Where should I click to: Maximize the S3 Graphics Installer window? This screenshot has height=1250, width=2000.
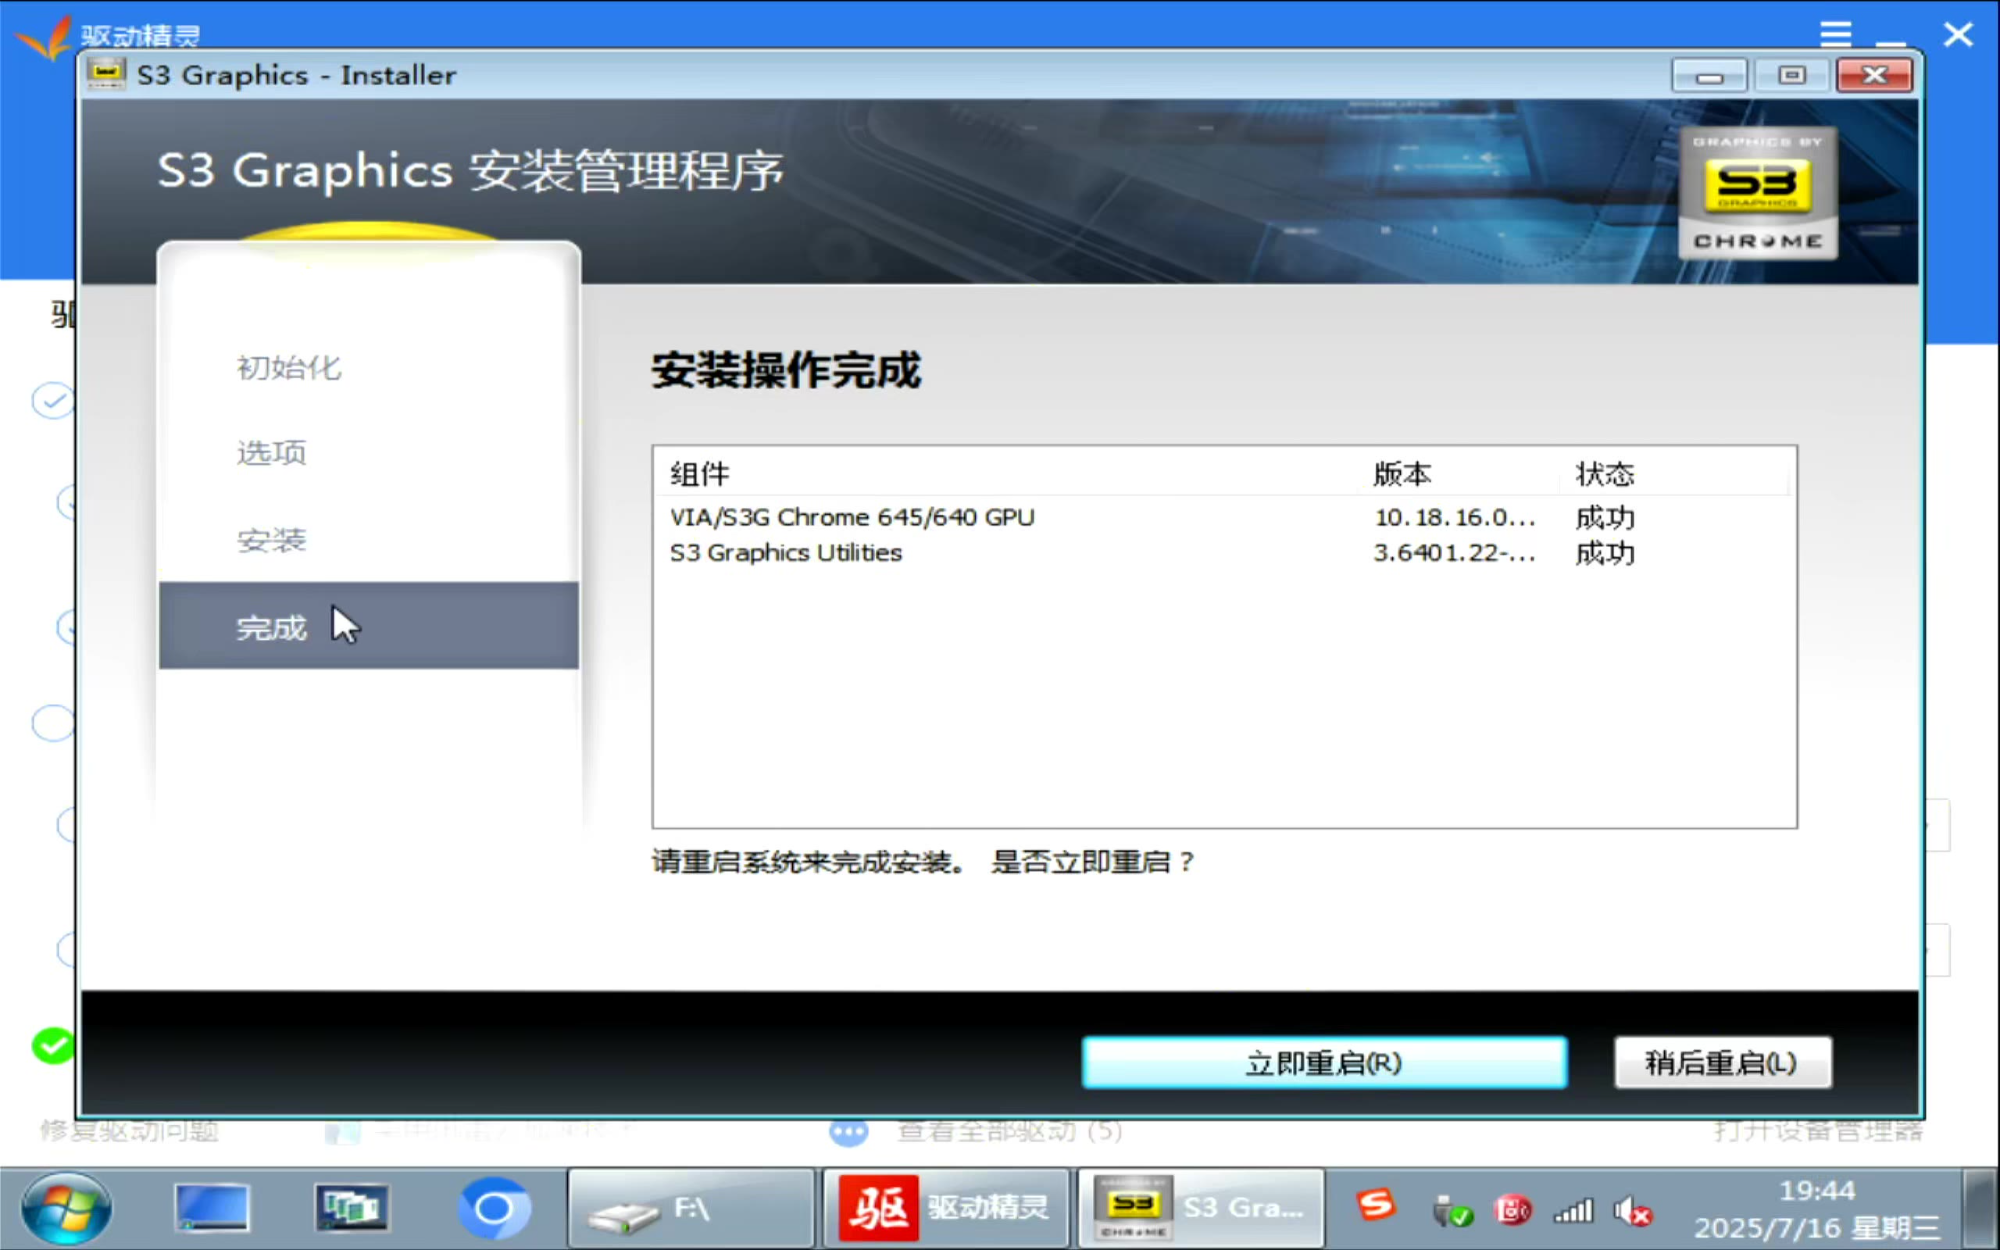1792,76
